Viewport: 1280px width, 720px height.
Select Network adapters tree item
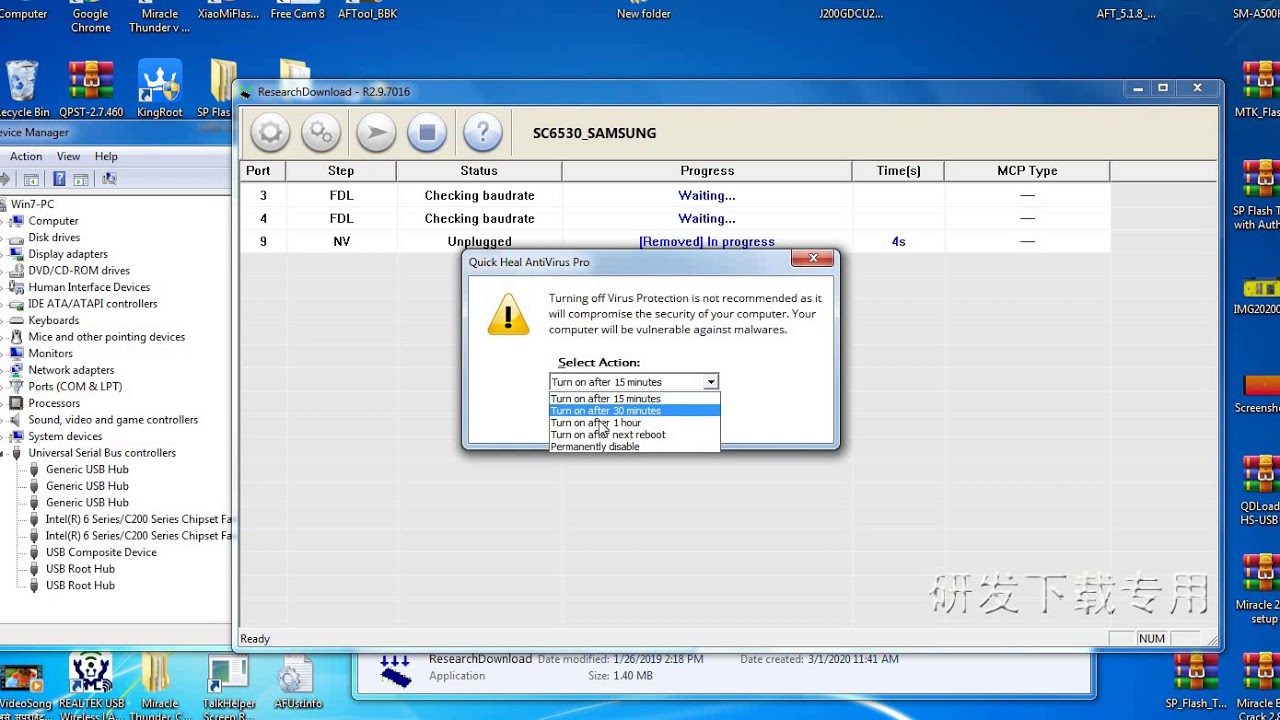point(71,370)
